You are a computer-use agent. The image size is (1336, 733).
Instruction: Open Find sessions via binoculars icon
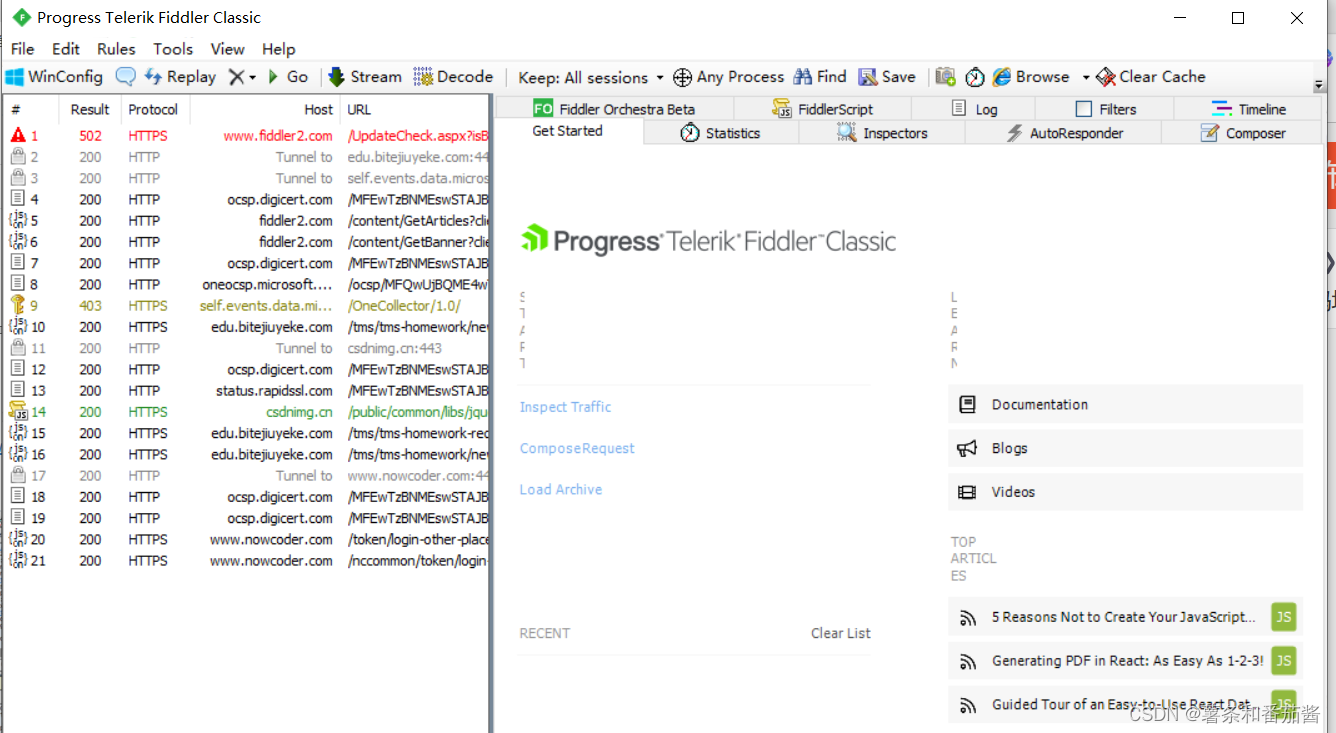[820, 77]
